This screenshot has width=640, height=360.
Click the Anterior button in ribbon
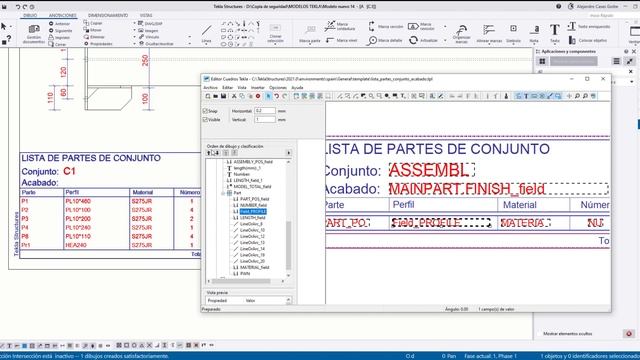coord(59,24)
